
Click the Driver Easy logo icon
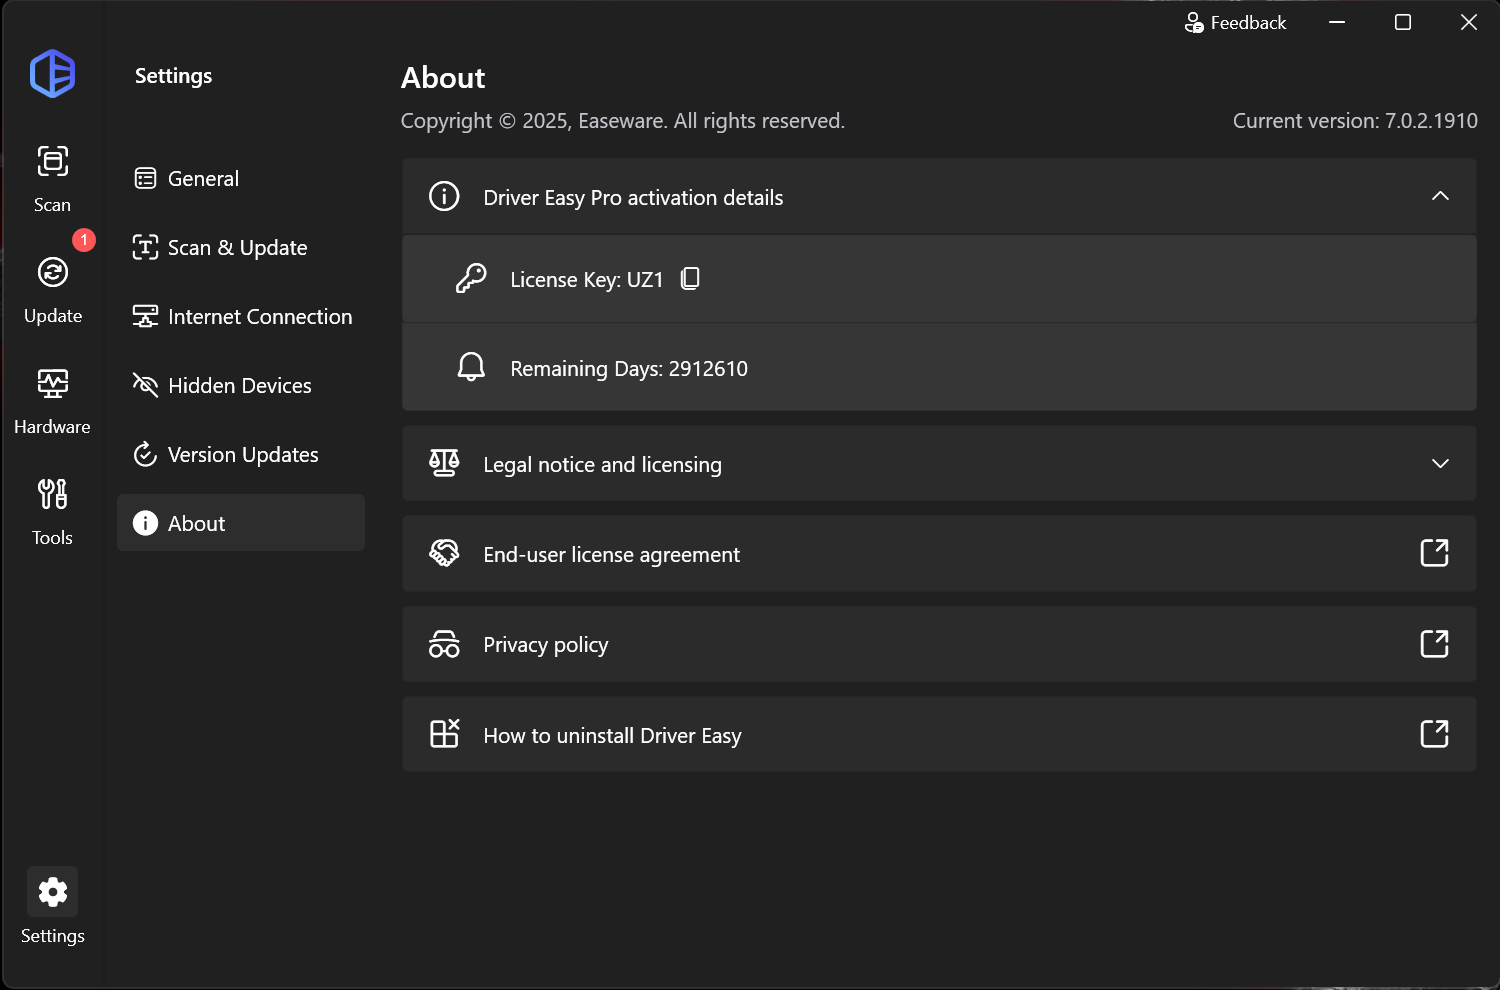pos(52,73)
